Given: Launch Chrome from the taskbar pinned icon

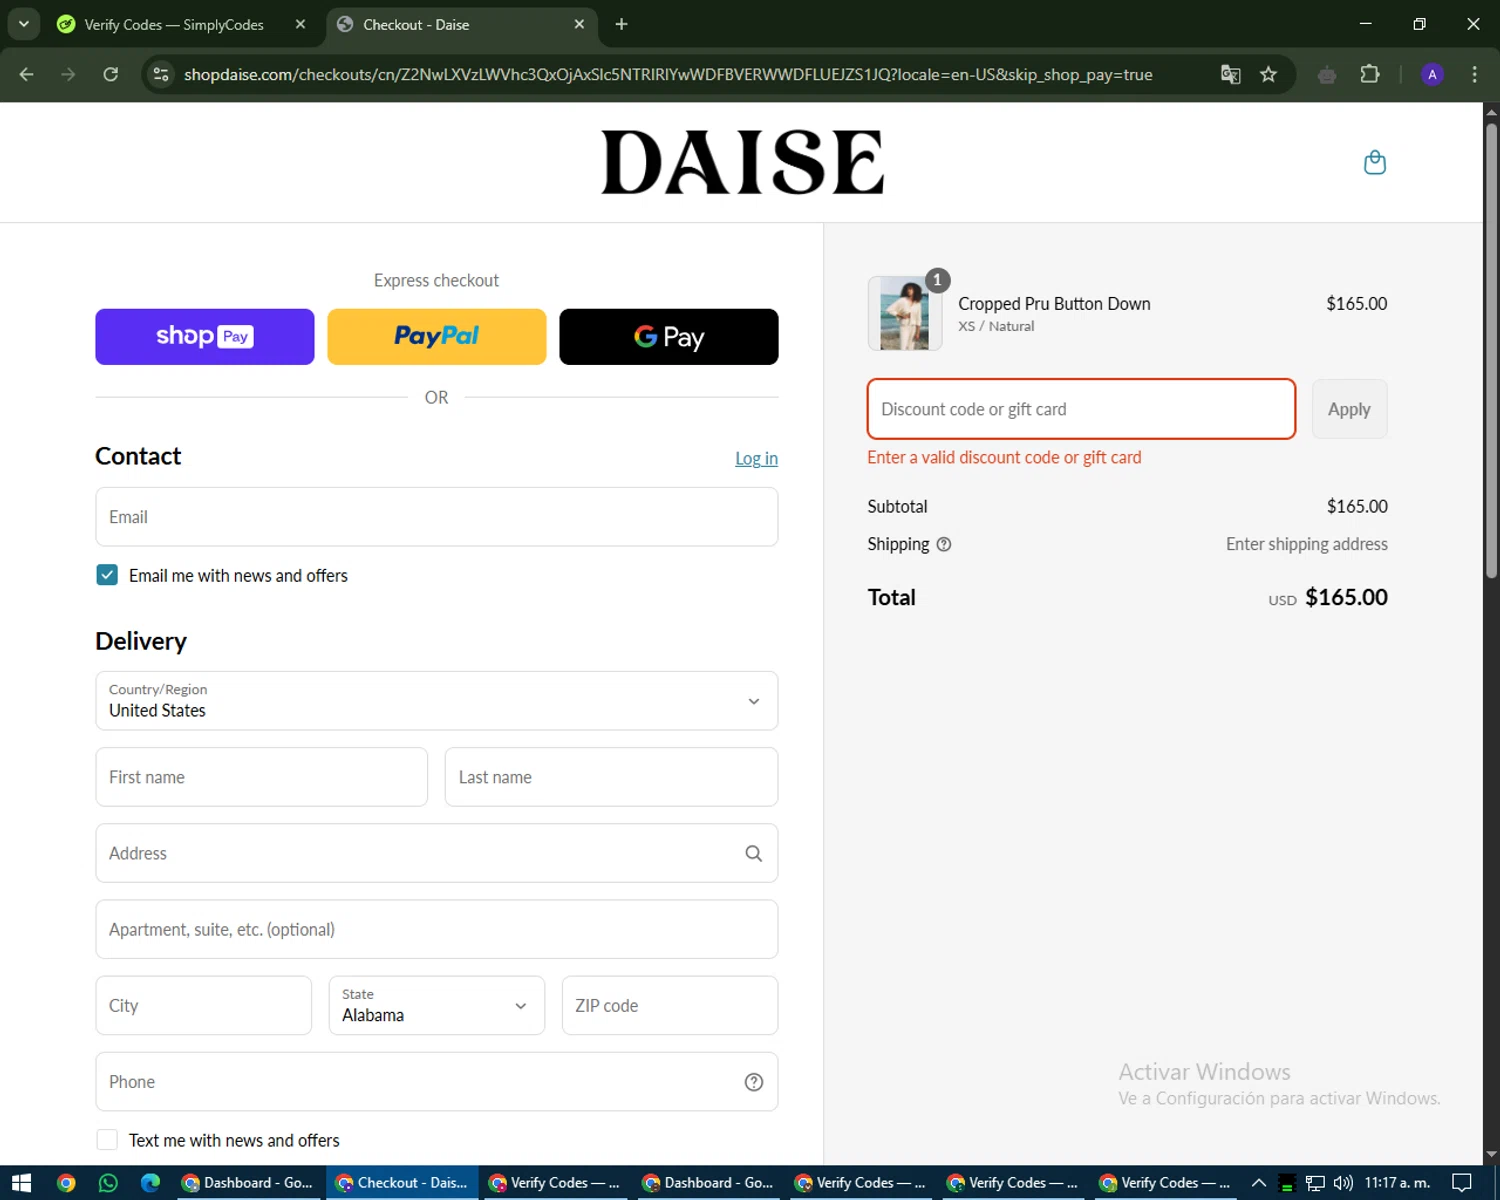Looking at the screenshot, I should click(x=66, y=1183).
